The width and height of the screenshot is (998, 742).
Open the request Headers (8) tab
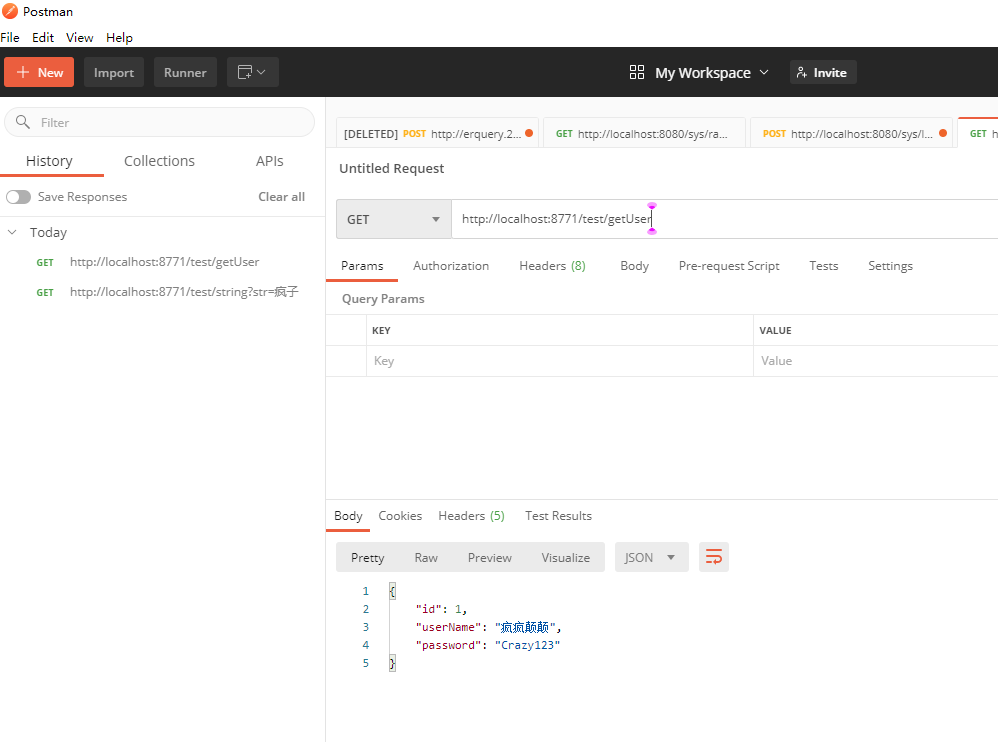pyautogui.click(x=552, y=266)
